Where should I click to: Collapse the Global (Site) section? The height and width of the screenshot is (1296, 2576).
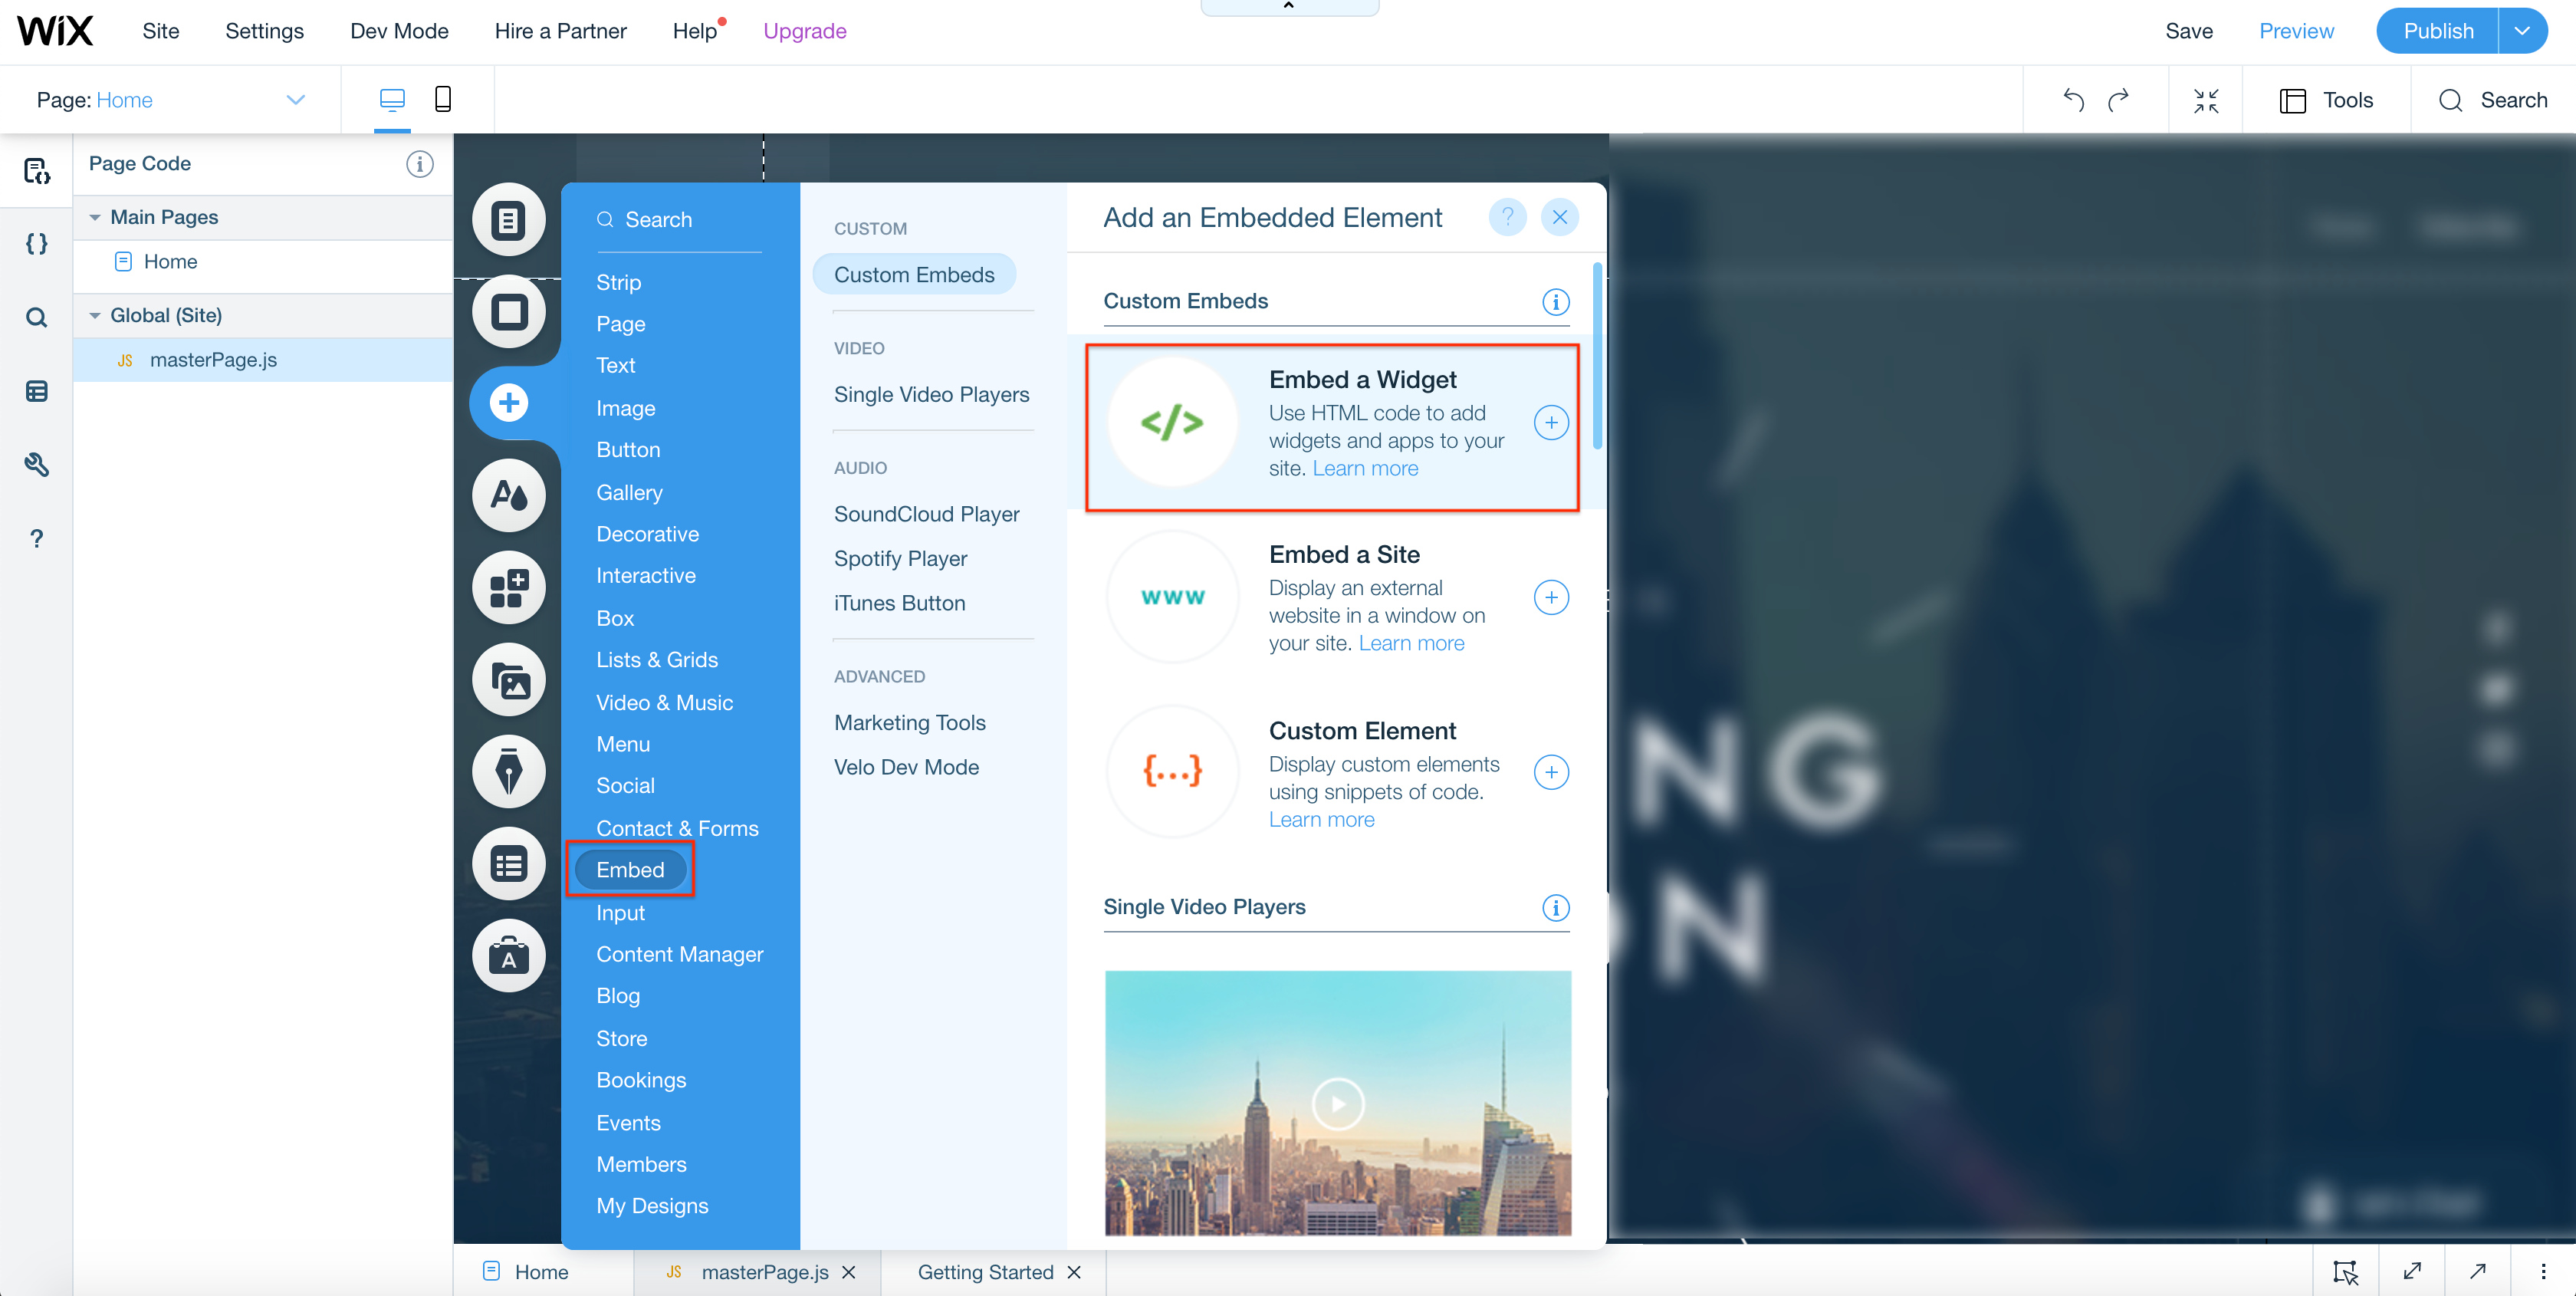(95, 315)
